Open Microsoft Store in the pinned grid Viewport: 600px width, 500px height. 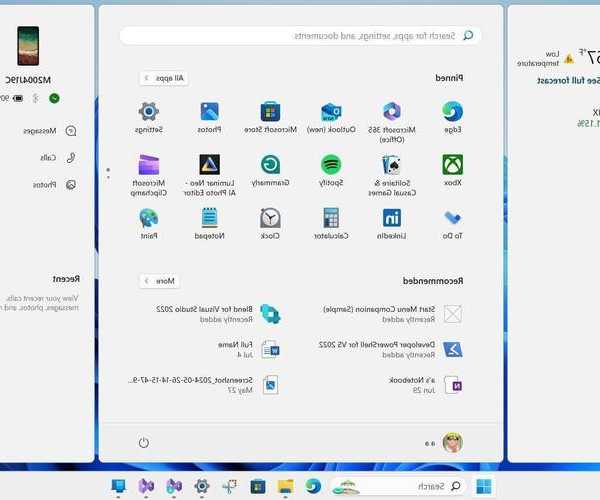click(271, 117)
